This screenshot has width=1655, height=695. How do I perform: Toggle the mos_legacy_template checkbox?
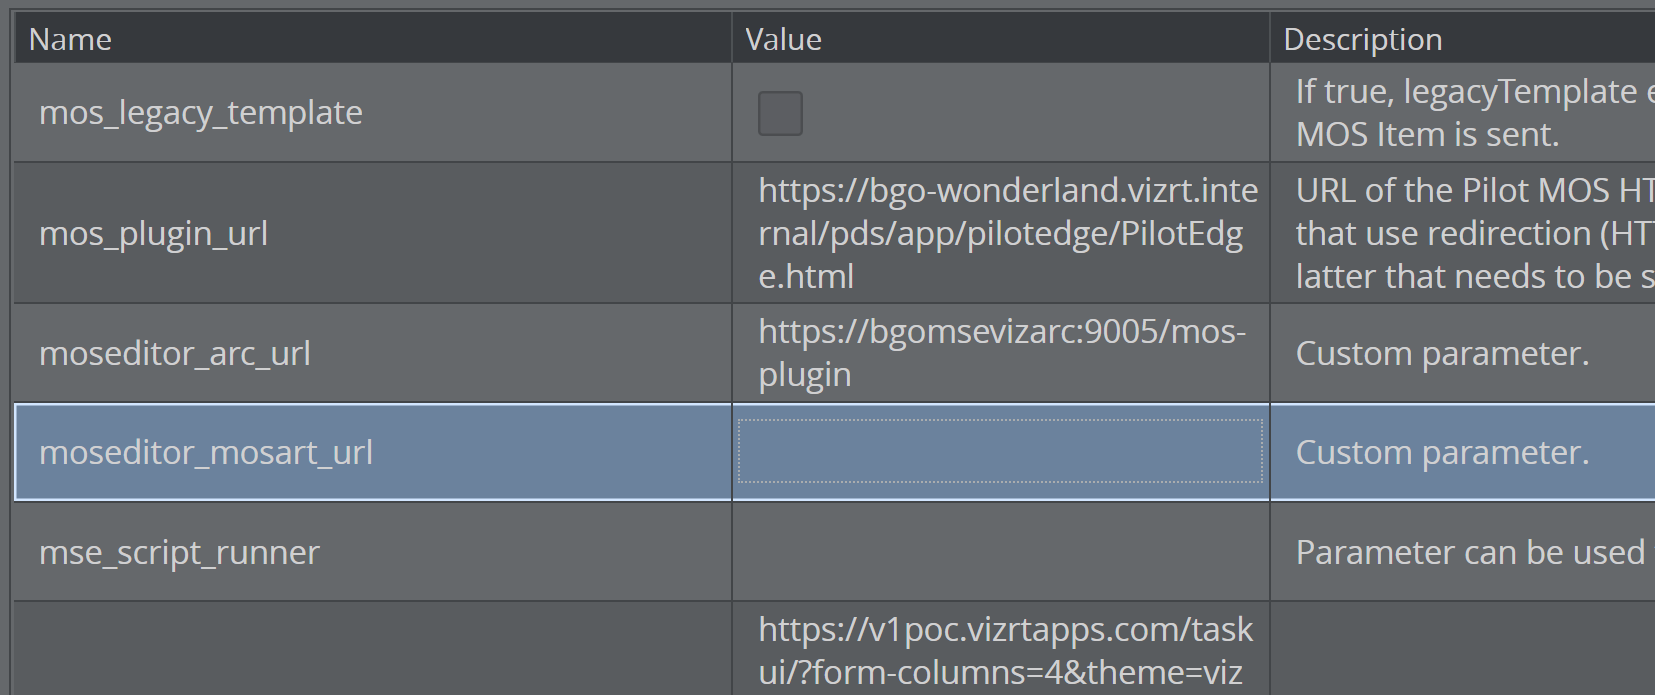(x=780, y=113)
